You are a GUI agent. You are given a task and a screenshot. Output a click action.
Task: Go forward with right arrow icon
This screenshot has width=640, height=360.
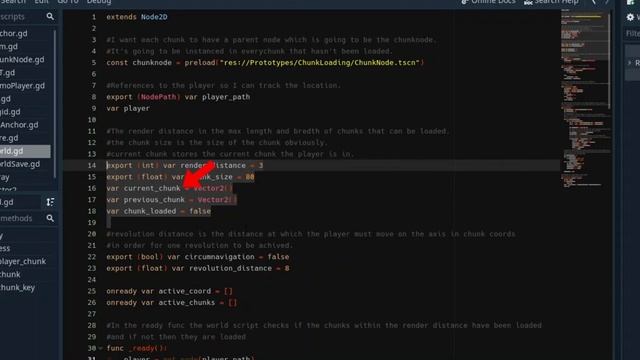click(607, 2)
